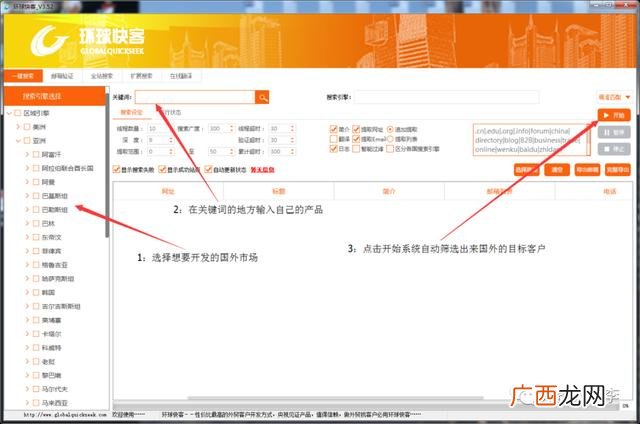Screen dimensions: 640x424
Task: Expand the 美洲 tree node
Action: pyautogui.click(x=18, y=127)
